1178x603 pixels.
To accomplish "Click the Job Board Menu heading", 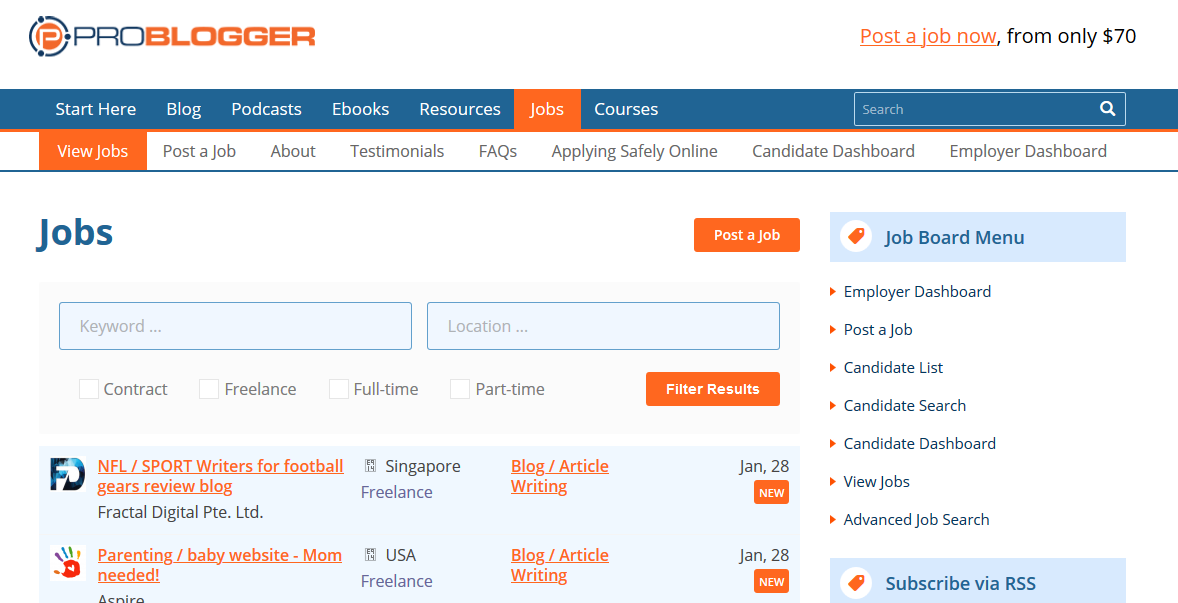I will tap(954, 237).
